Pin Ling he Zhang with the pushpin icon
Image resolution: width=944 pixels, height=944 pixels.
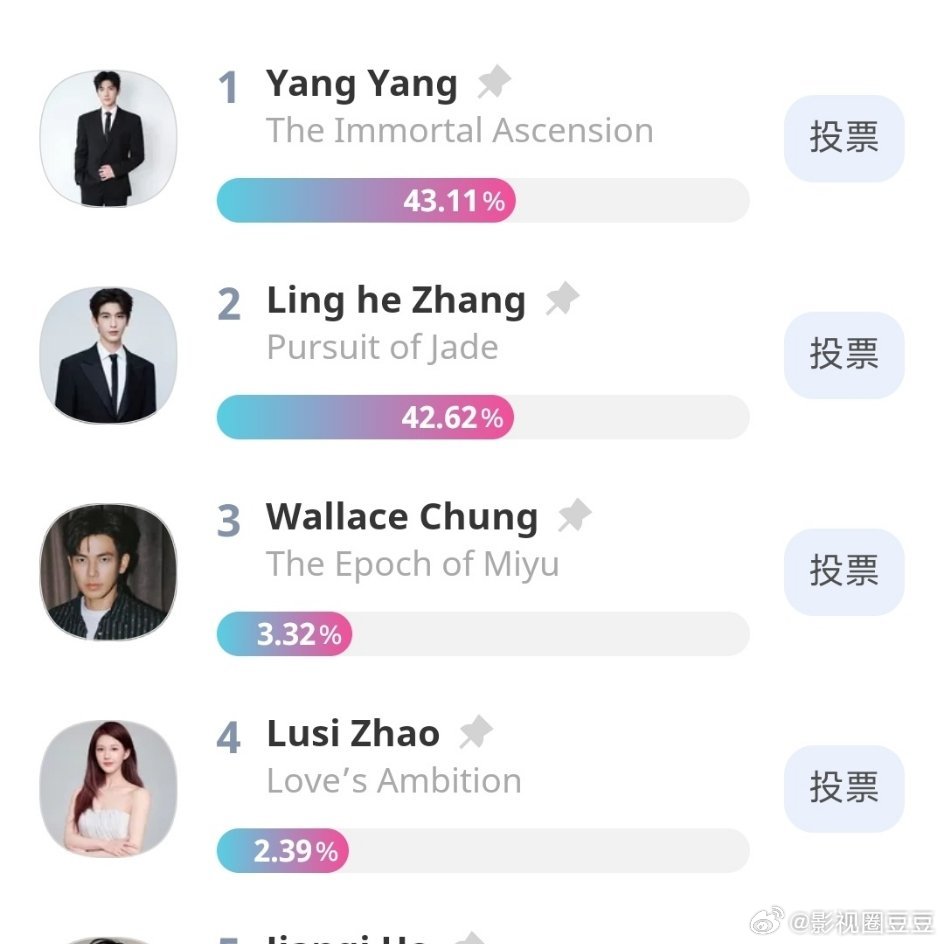click(x=562, y=299)
